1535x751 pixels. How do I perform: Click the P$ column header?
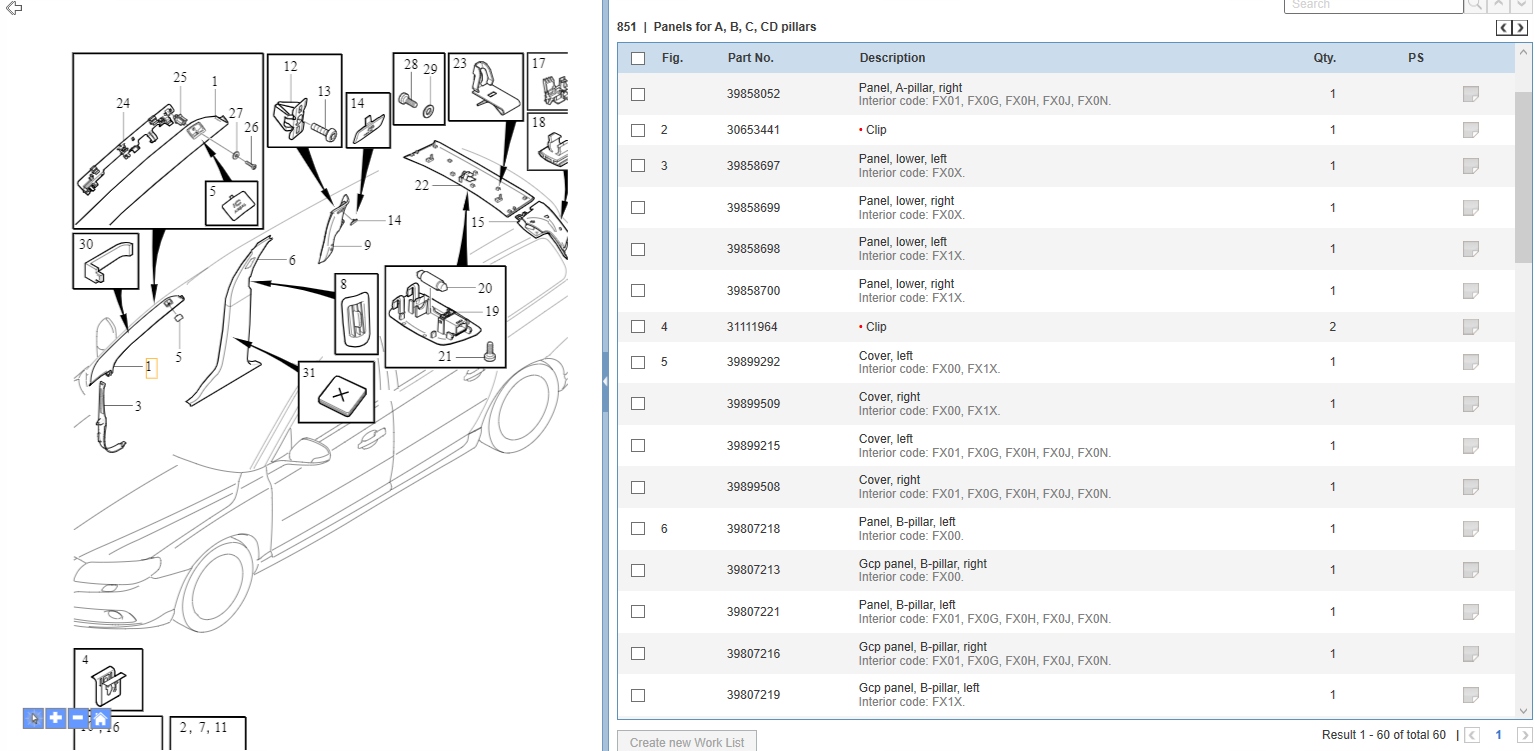(1416, 58)
